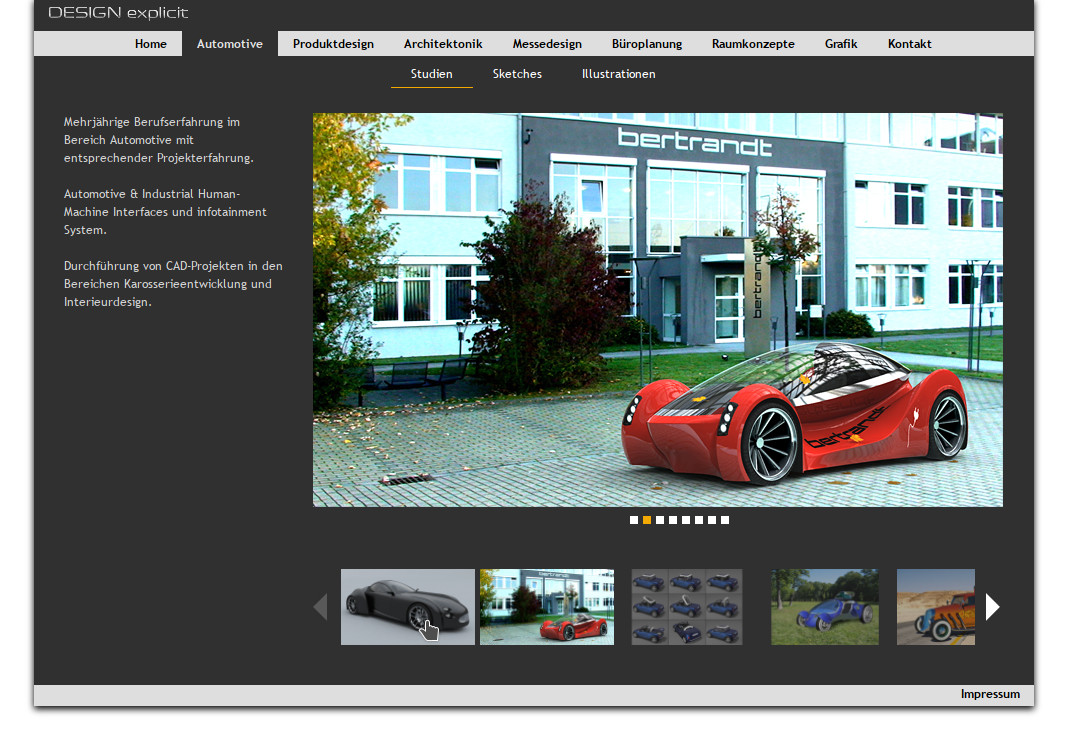This screenshot has width=1072, height=750.
Task: Click the 'Durchführung von CAD-Projekten' paragraph
Action: [x=173, y=284]
